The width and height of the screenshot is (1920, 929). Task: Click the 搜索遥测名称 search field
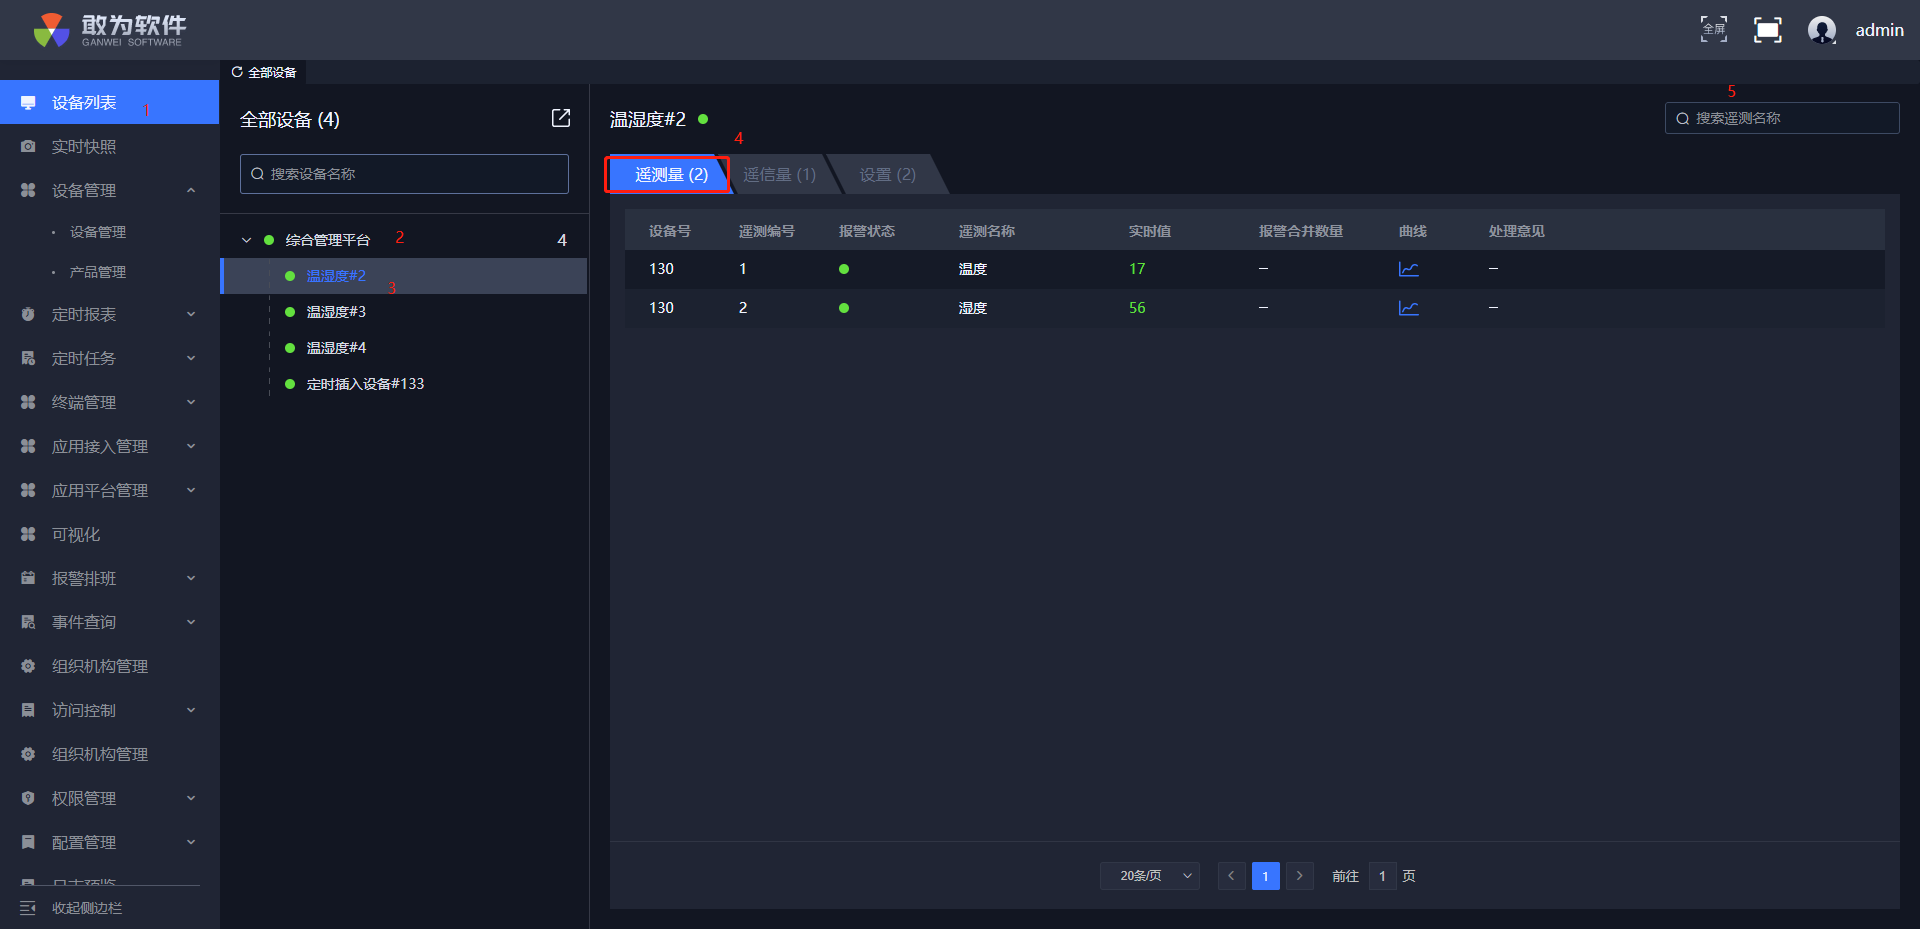[x=1790, y=118]
